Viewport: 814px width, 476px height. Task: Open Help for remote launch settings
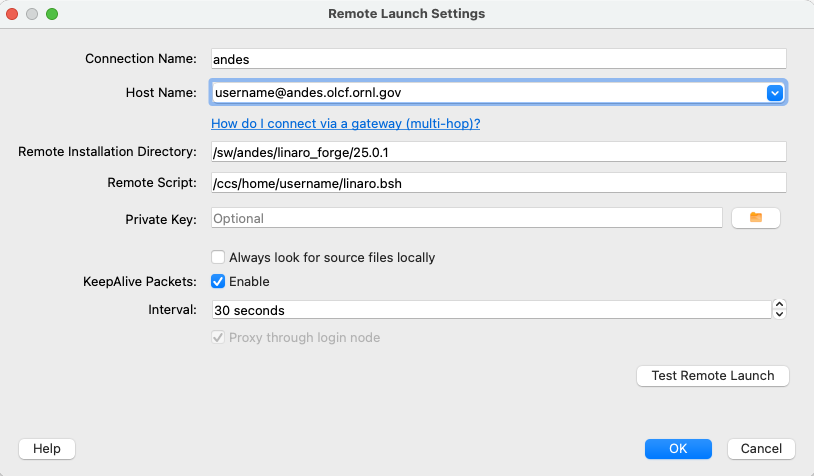tap(47, 448)
